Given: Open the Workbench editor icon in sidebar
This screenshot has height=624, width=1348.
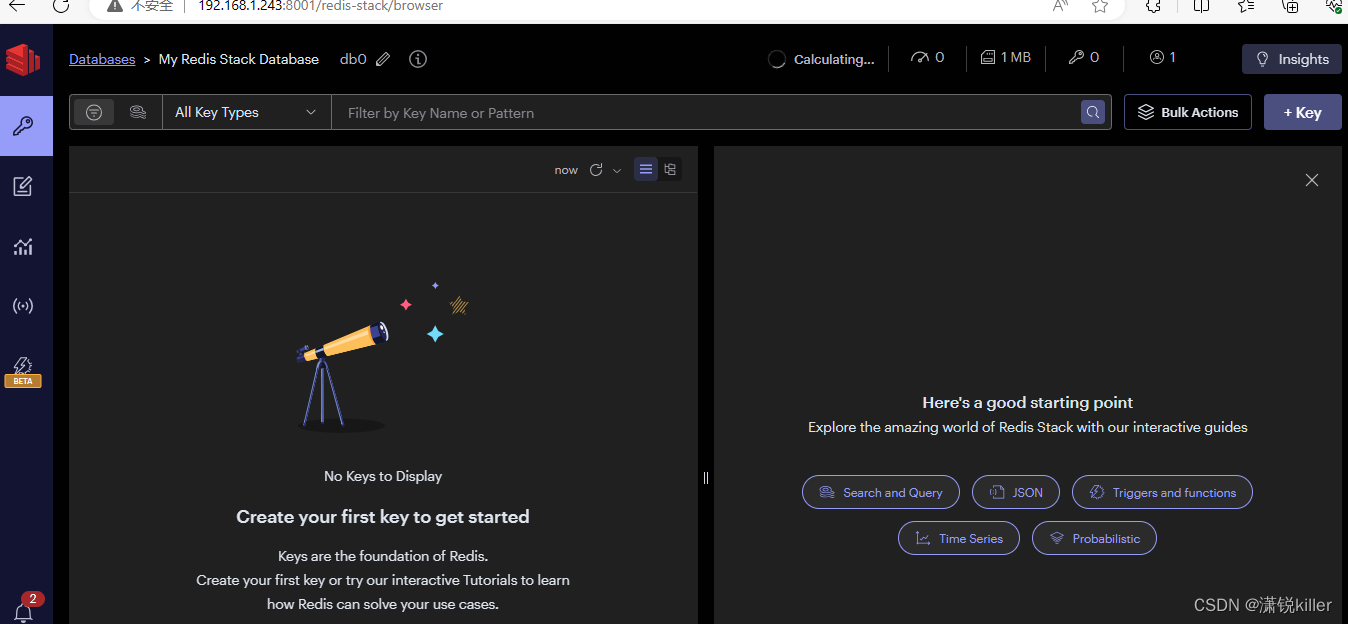Looking at the screenshot, I should [x=23, y=186].
